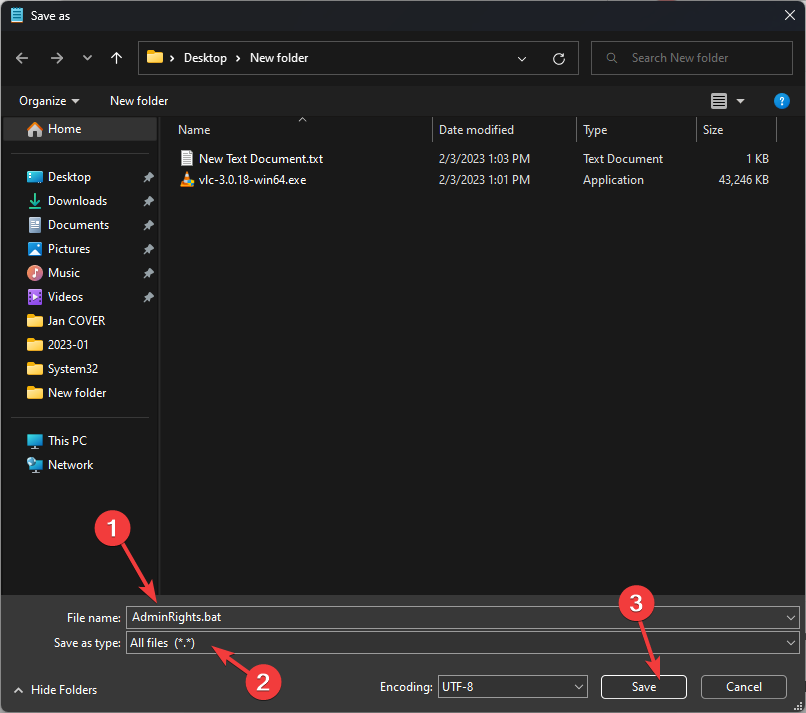806x713 pixels.
Task: Open Help with the question mark
Action: [x=781, y=101]
